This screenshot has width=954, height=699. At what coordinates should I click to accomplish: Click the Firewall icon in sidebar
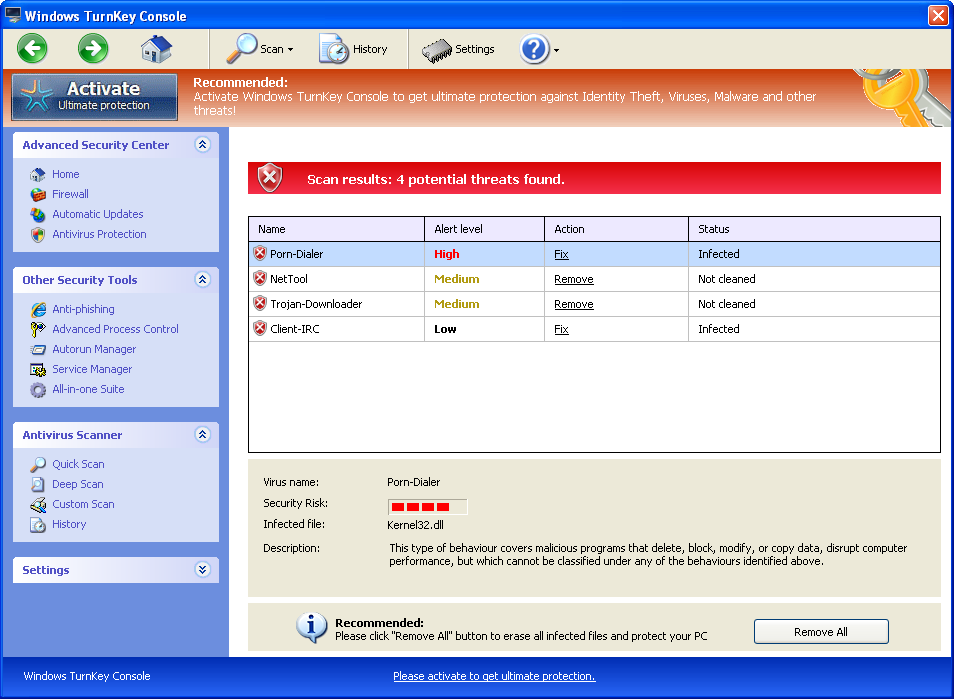38,195
